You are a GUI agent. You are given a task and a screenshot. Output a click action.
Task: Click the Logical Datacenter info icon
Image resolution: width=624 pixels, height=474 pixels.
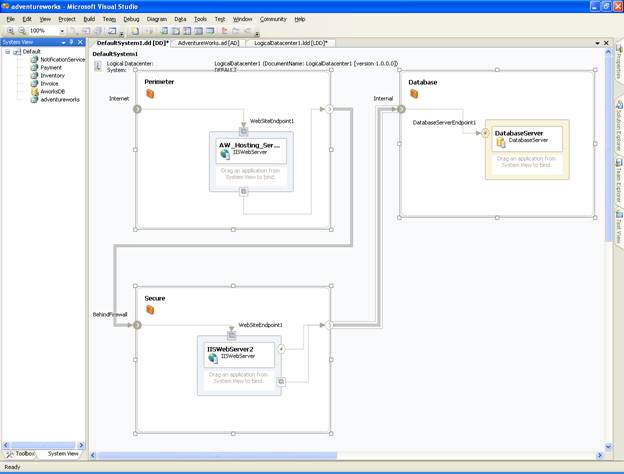tap(98, 66)
